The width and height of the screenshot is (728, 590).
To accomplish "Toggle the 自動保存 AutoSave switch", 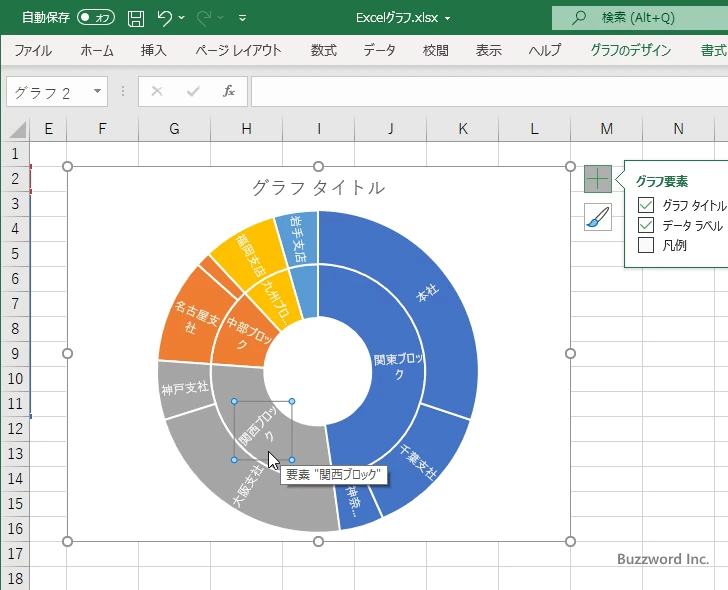I will [x=96, y=18].
